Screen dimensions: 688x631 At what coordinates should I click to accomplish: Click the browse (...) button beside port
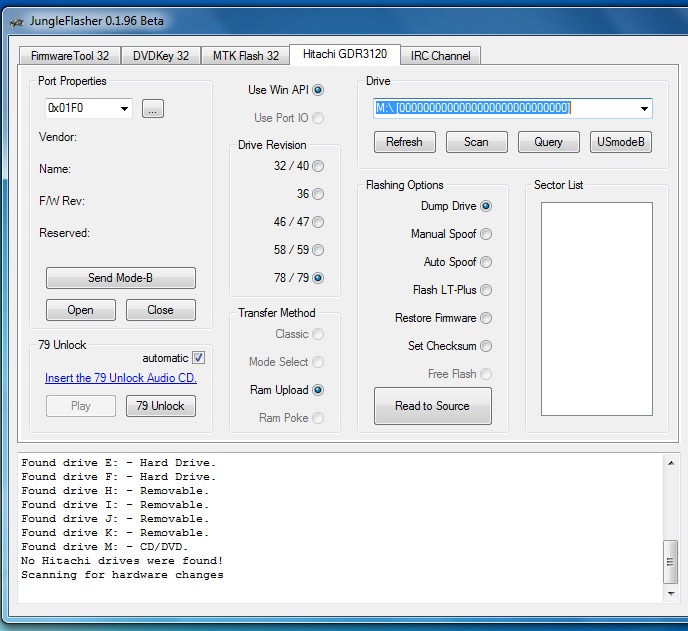152,109
